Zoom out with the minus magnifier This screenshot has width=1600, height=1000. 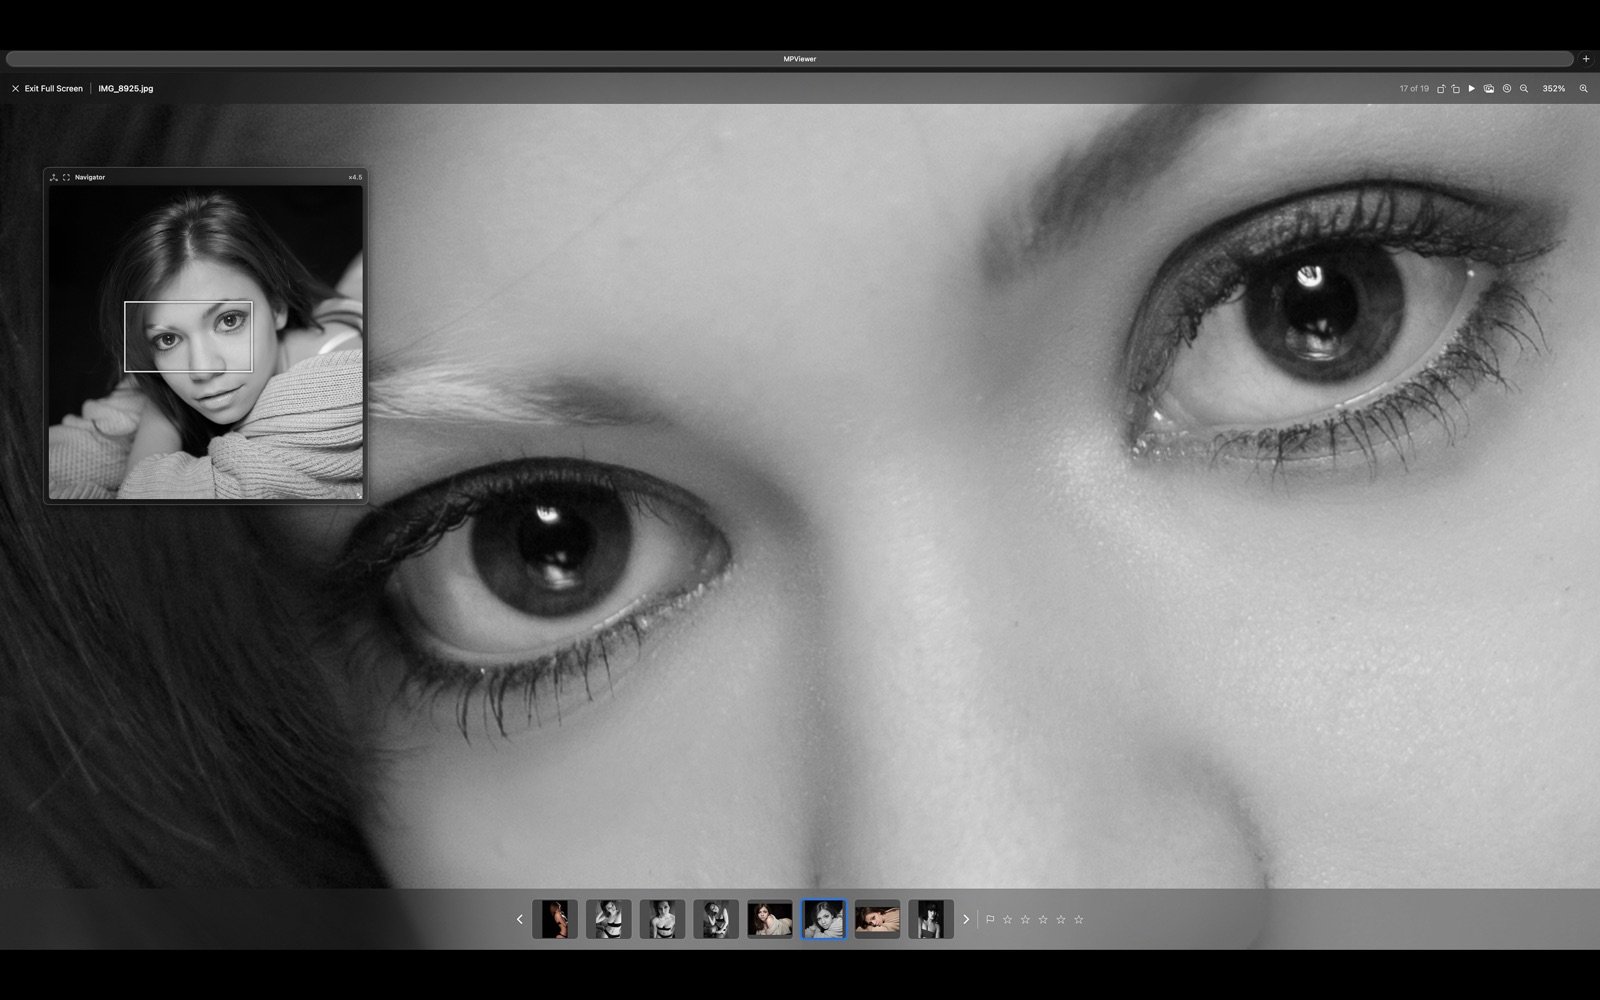(x=1524, y=89)
